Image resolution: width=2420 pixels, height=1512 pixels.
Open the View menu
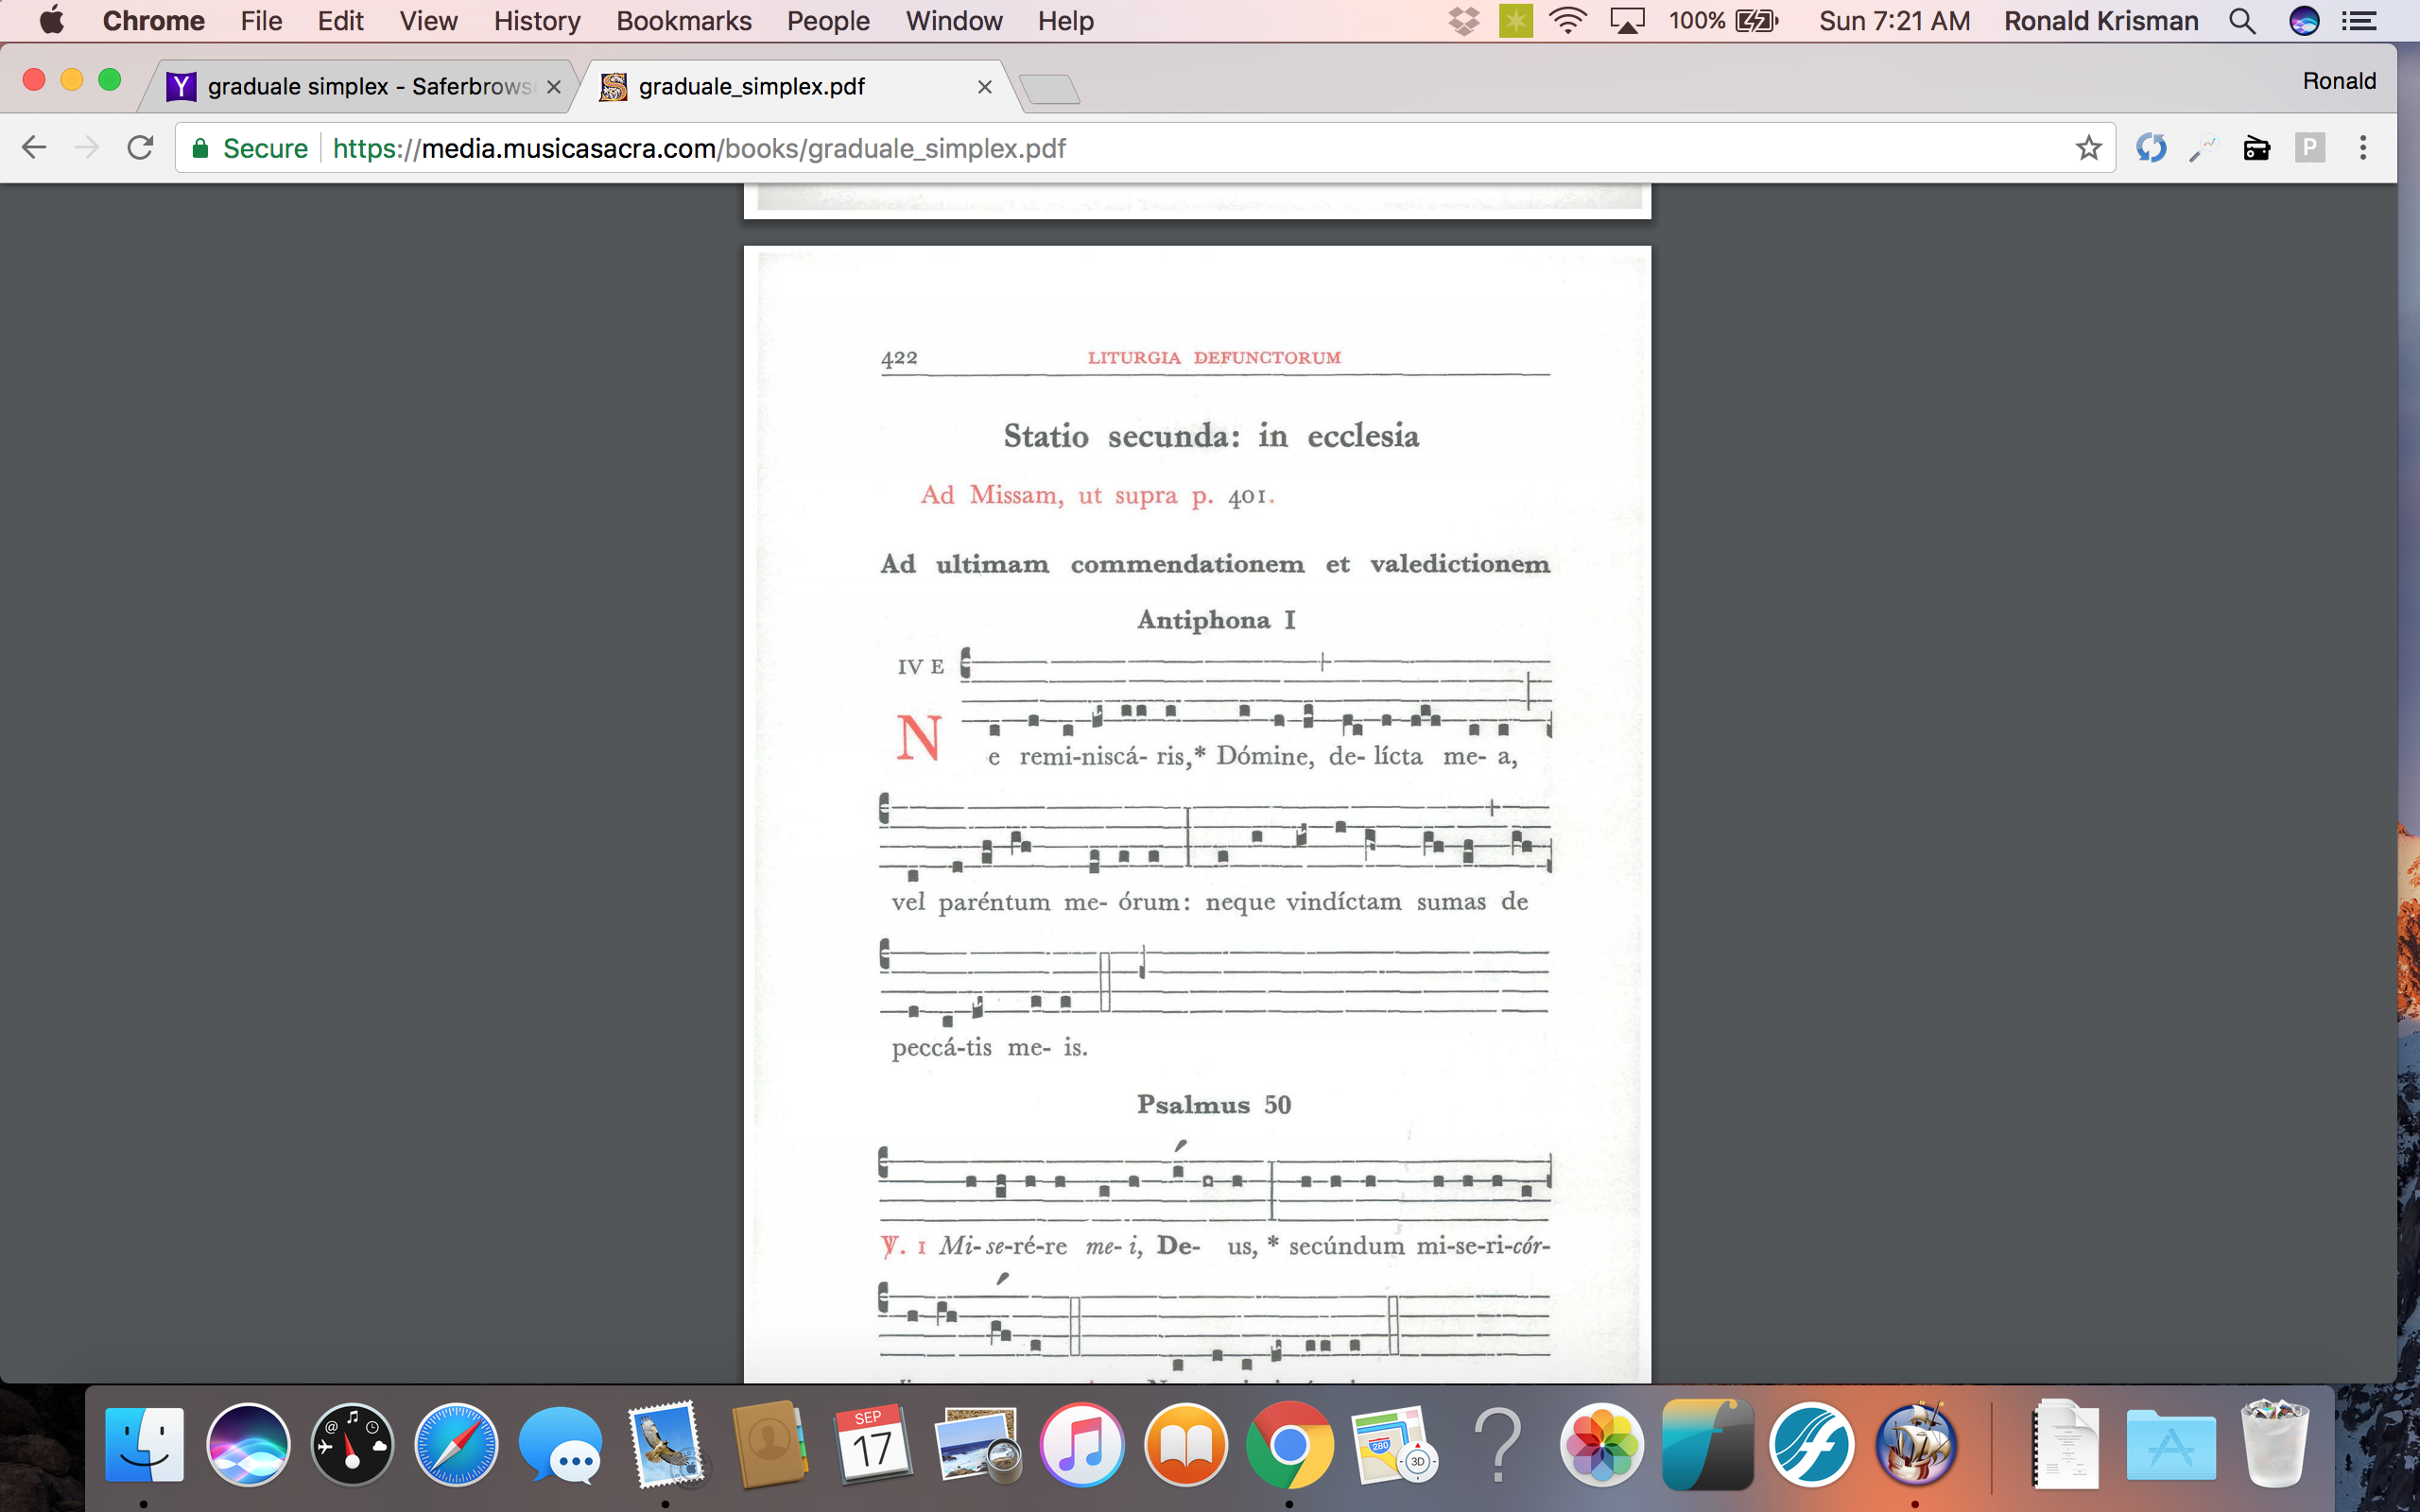coord(428,21)
